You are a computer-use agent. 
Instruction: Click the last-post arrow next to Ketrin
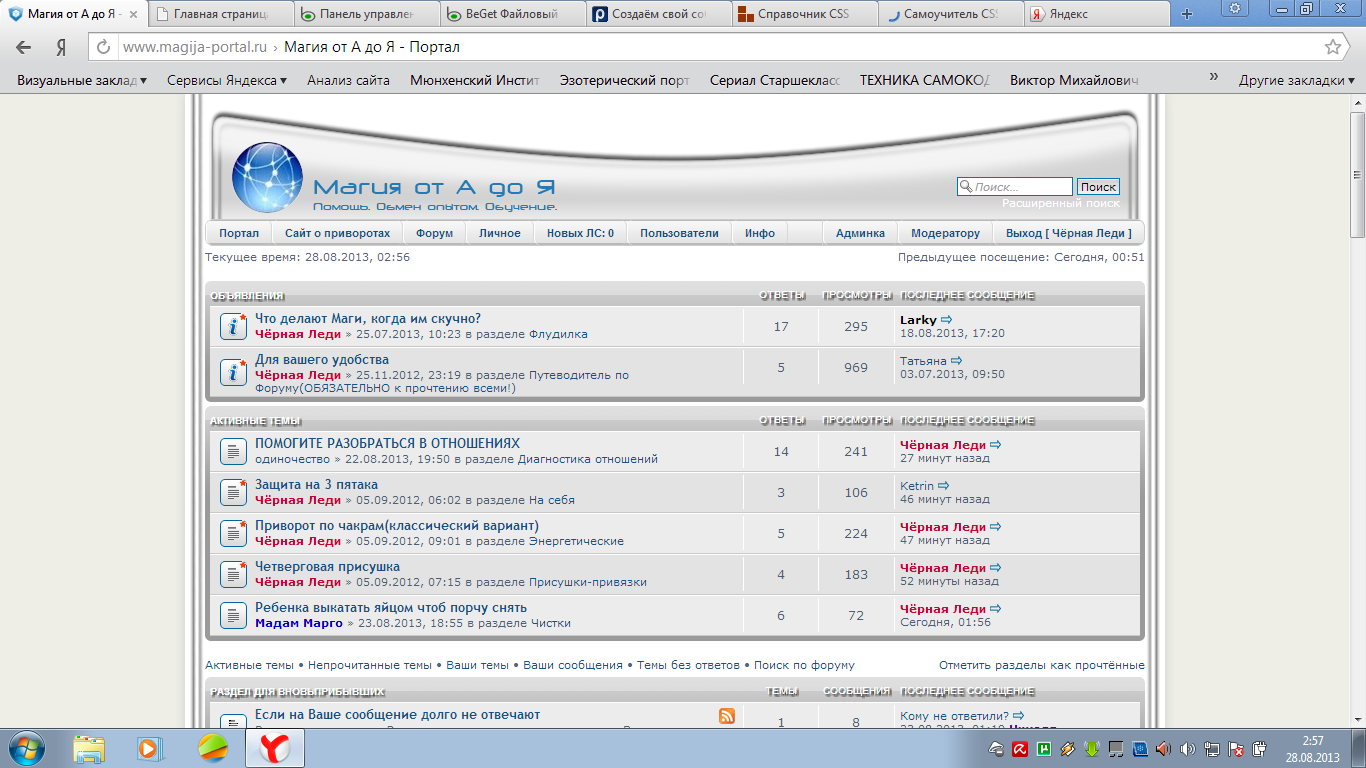pyautogui.click(x=944, y=486)
